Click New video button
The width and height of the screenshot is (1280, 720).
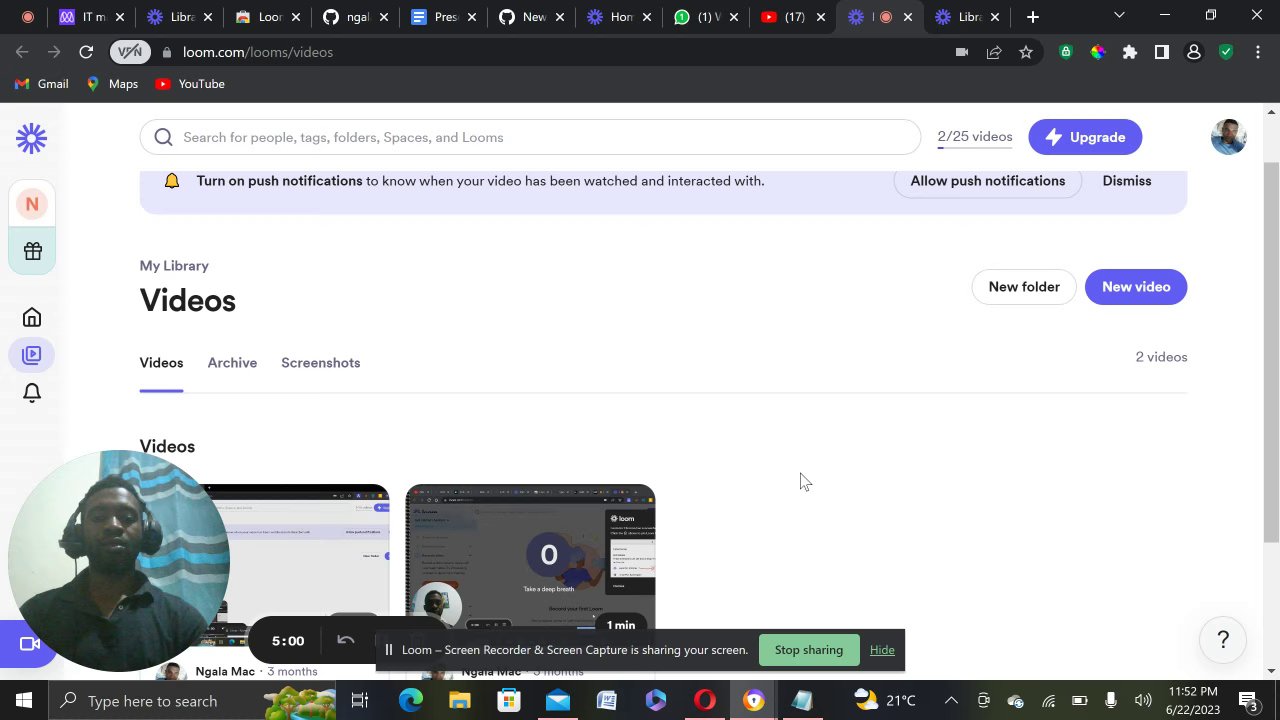(1136, 287)
